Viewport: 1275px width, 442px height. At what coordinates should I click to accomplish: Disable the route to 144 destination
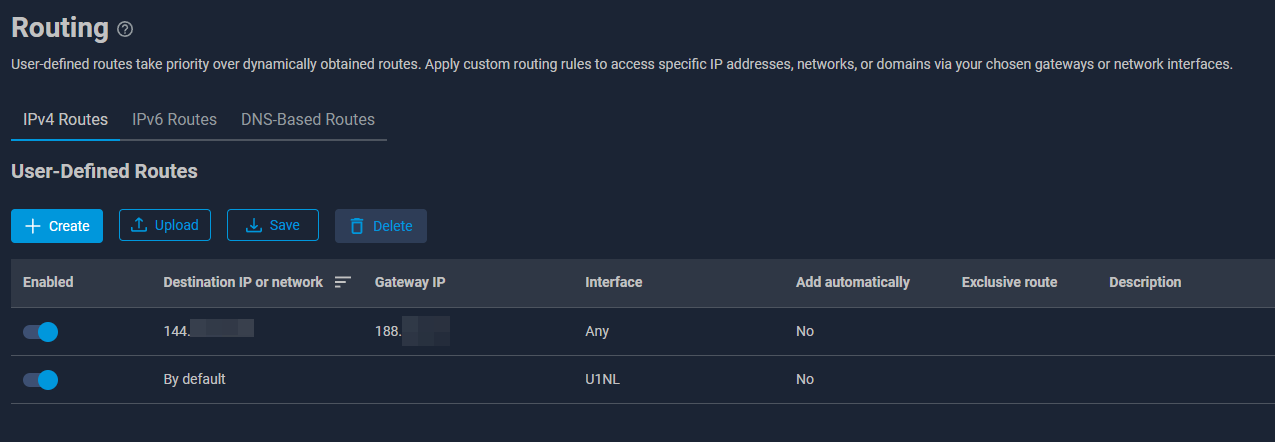(41, 331)
